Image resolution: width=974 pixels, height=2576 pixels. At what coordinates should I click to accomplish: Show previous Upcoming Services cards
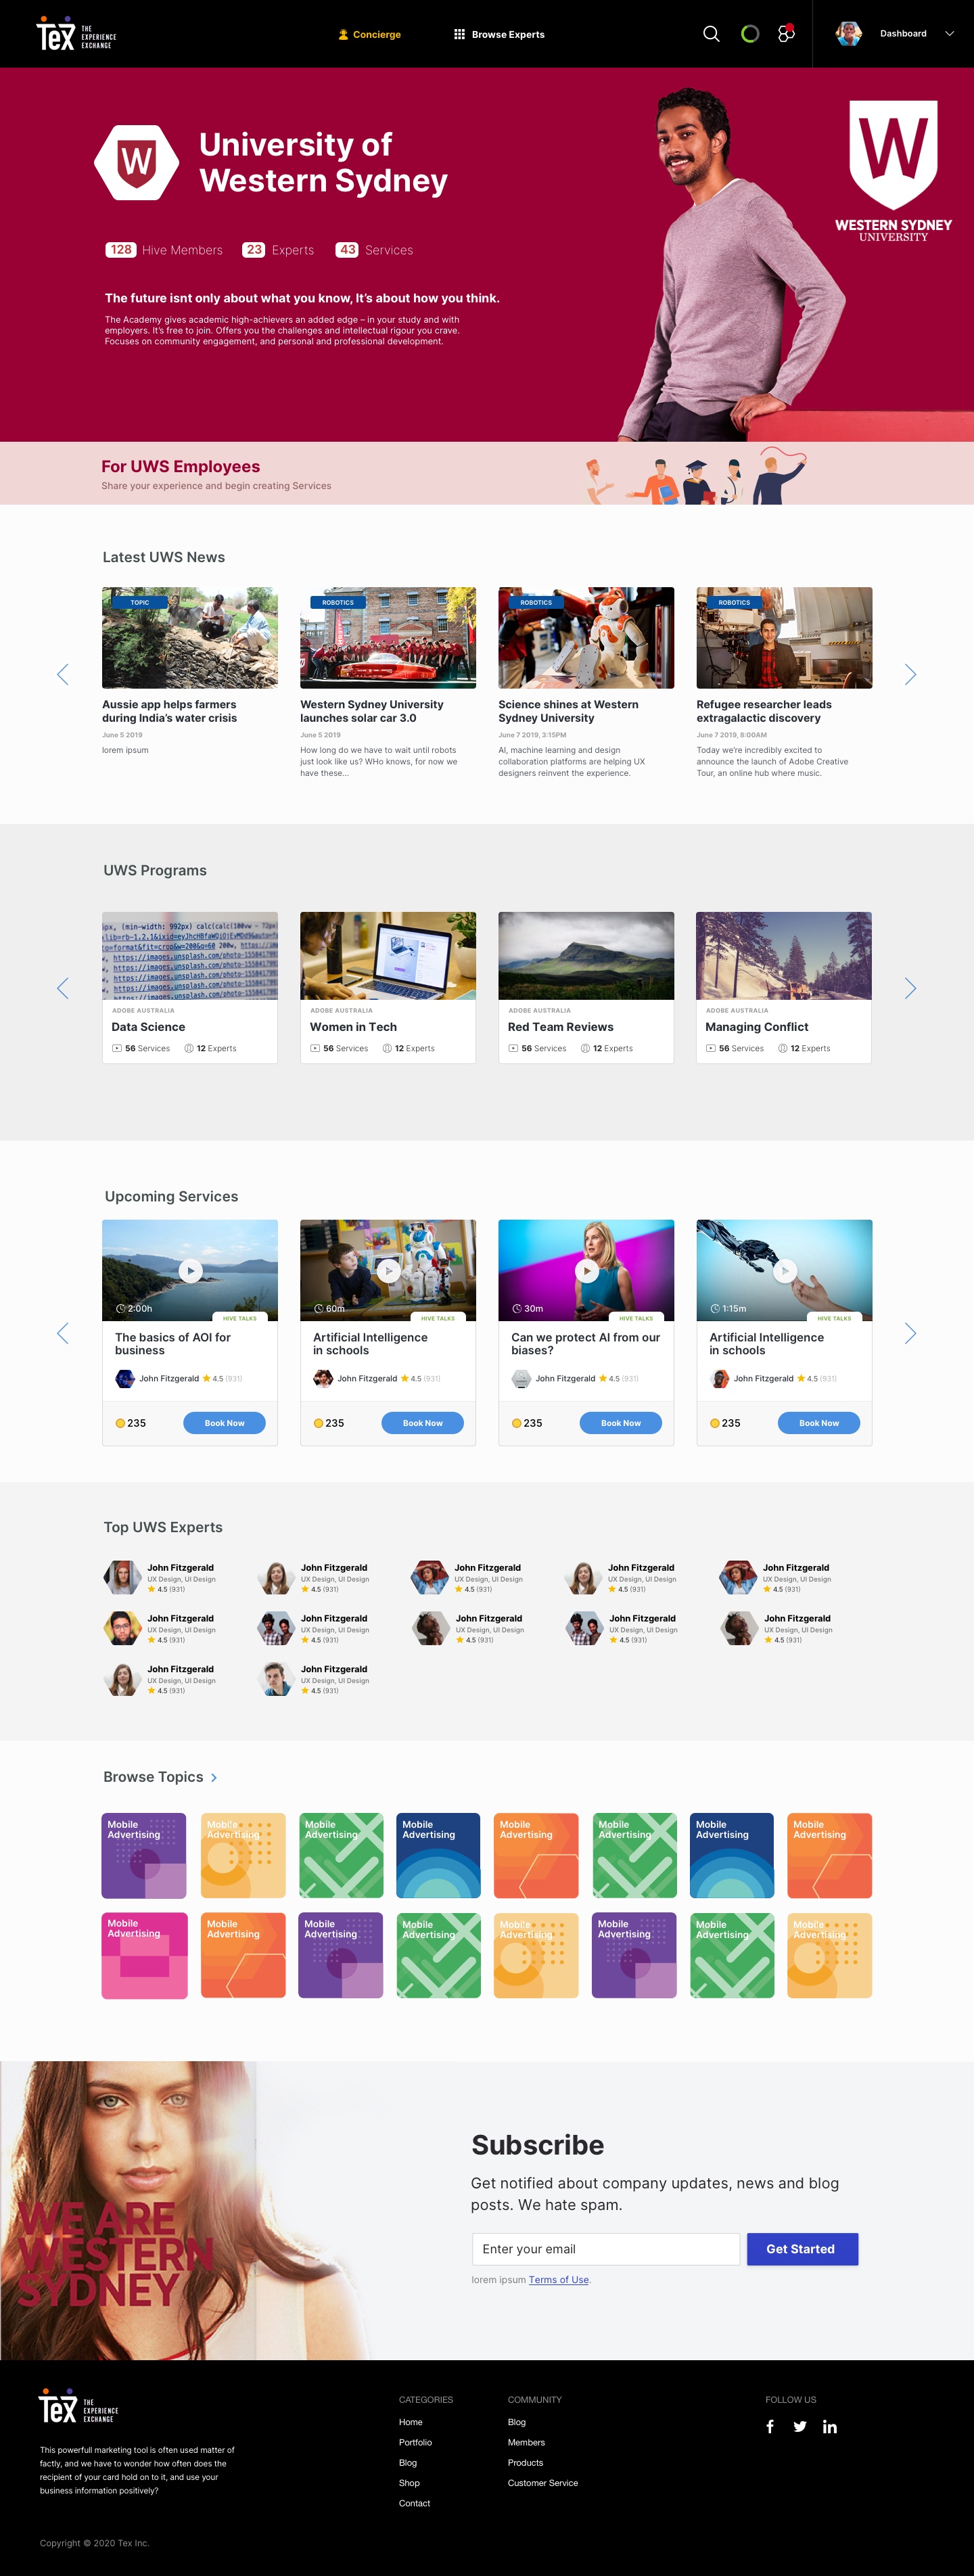point(63,1333)
